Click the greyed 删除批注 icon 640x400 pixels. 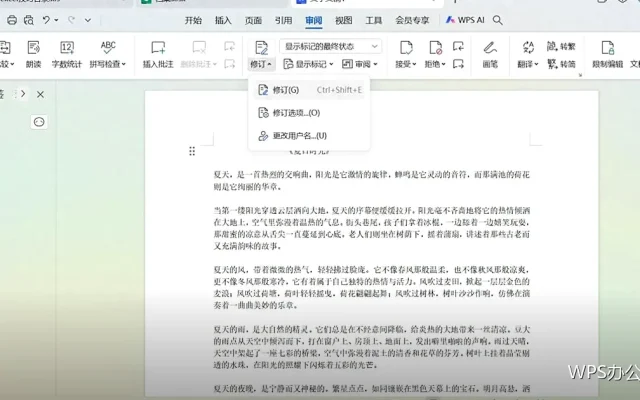pyautogui.click(x=199, y=48)
